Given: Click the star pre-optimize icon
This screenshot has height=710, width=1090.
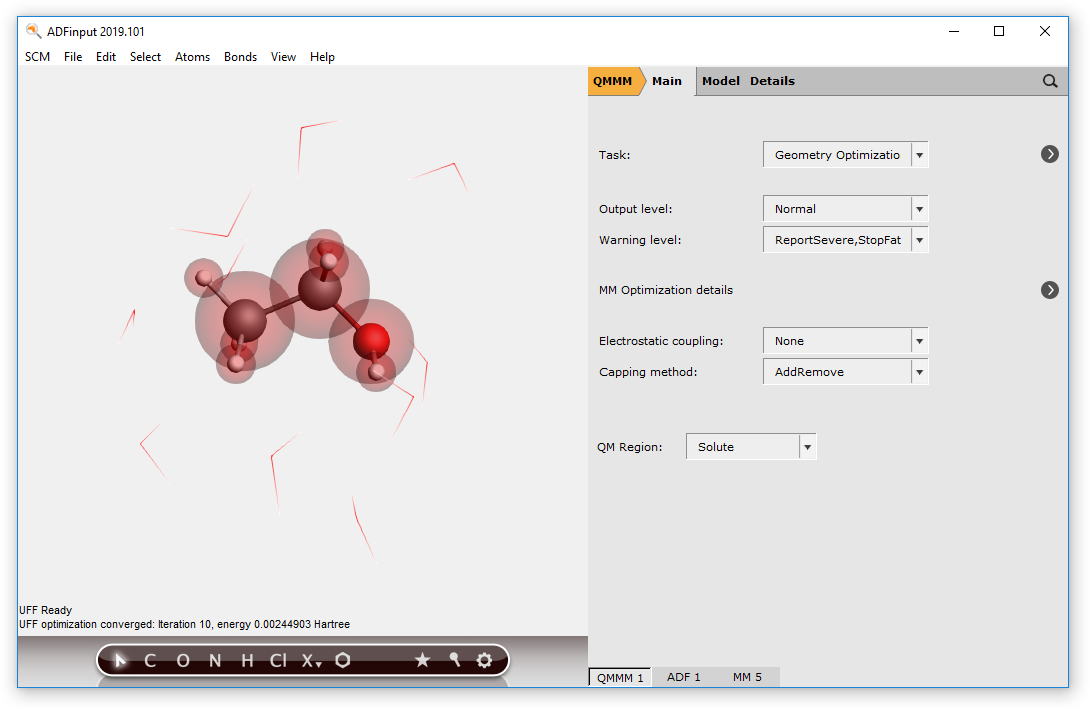Looking at the screenshot, I should 422,660.
